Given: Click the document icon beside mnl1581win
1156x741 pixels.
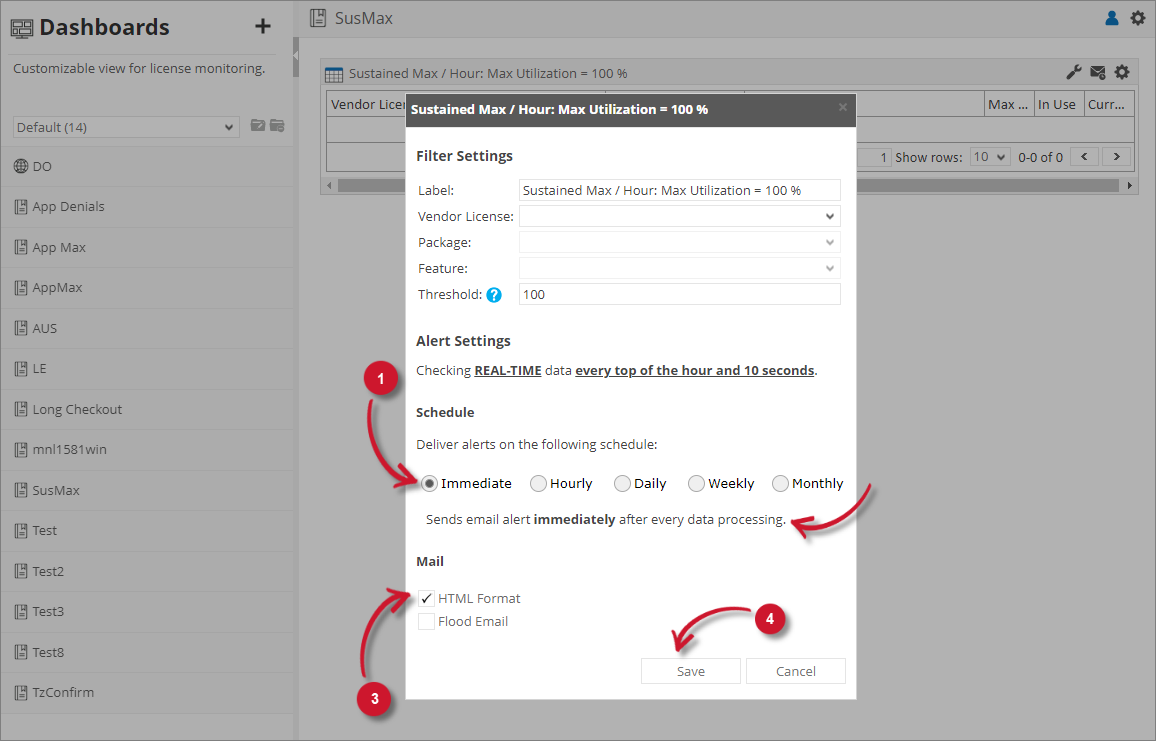Looking at the screenshot, I should 21,450.
